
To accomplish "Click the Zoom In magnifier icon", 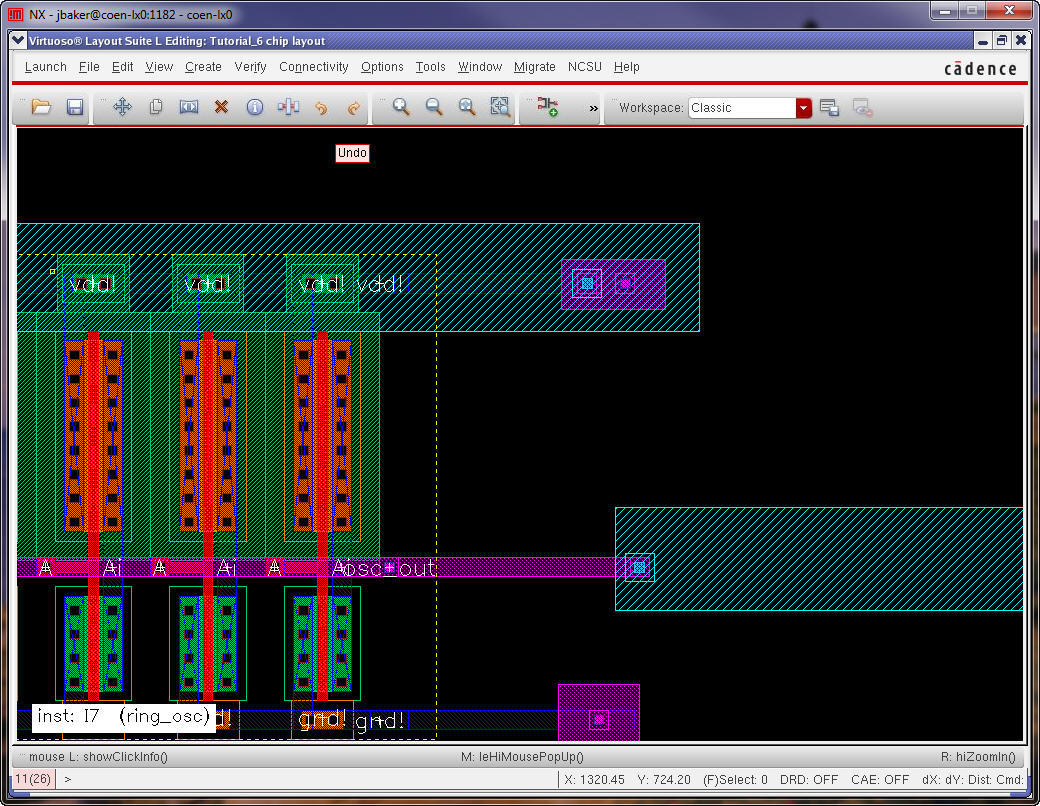I will (x=401, y=107).
